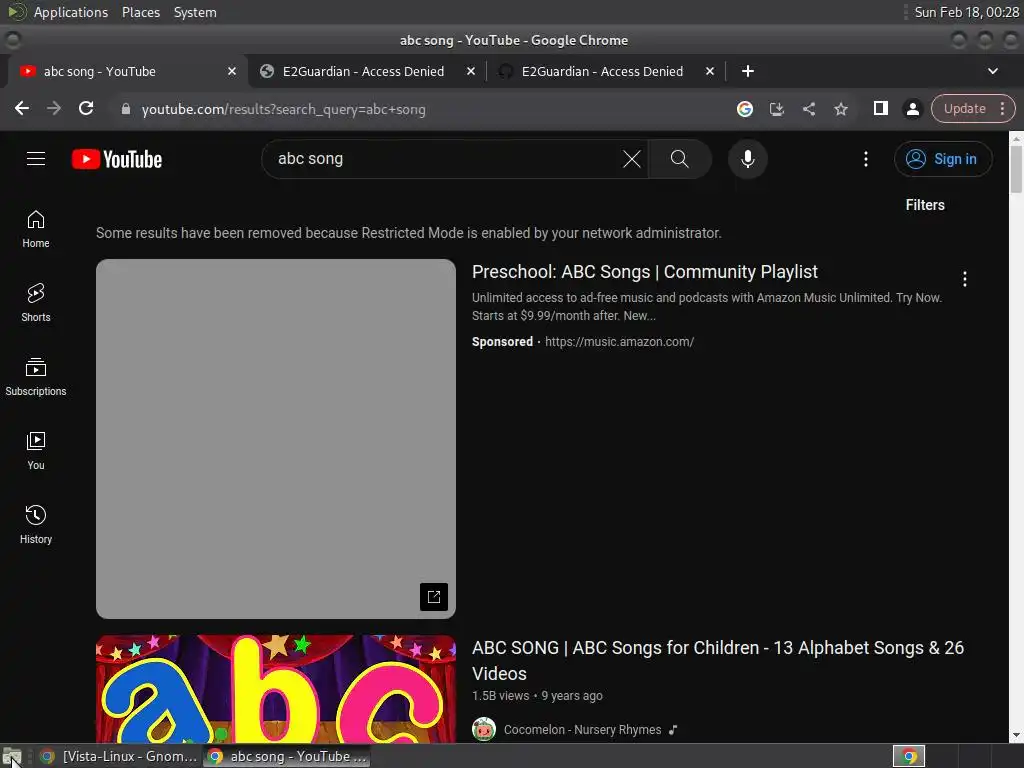Reload the current page
This screenshot has width=1024, height=768.
[86, 108]
